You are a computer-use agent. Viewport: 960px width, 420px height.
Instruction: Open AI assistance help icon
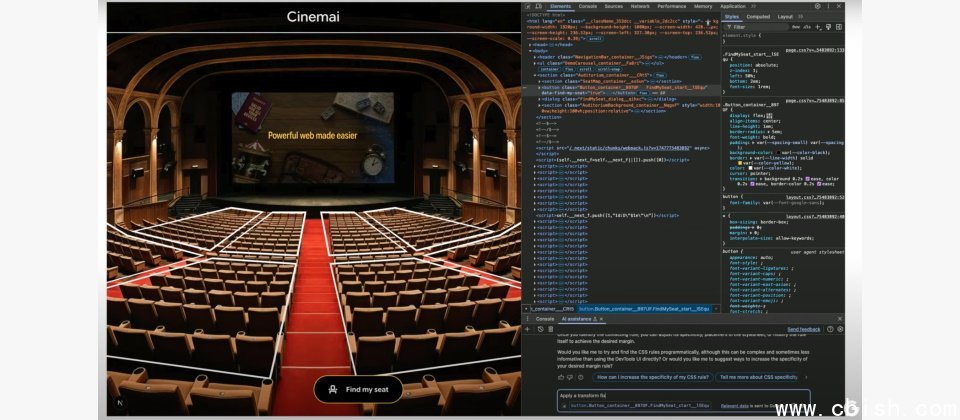[x=830, y=329]
